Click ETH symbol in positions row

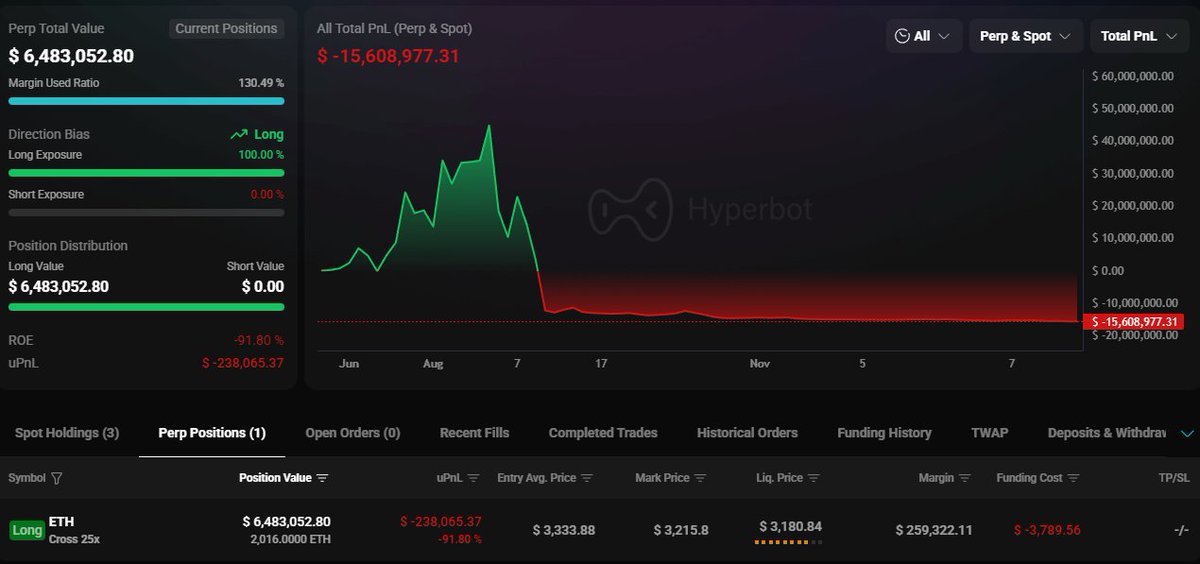point(61,522)
